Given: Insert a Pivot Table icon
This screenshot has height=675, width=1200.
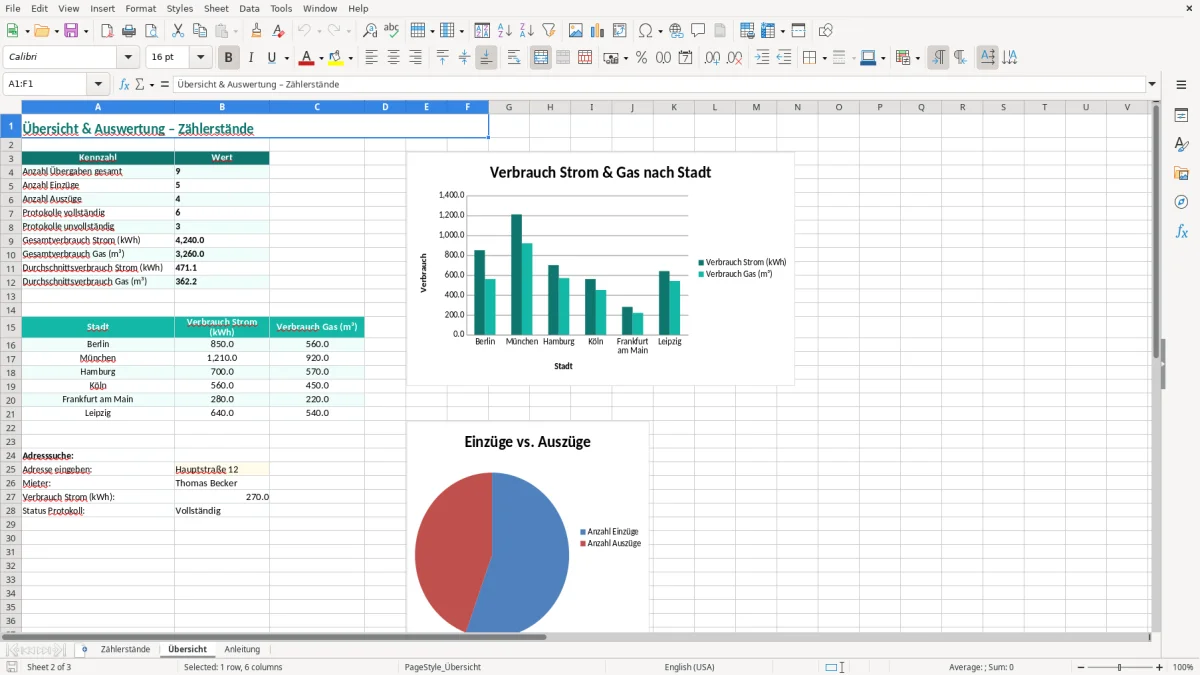Looking at the screenshot, I should 620,31.
